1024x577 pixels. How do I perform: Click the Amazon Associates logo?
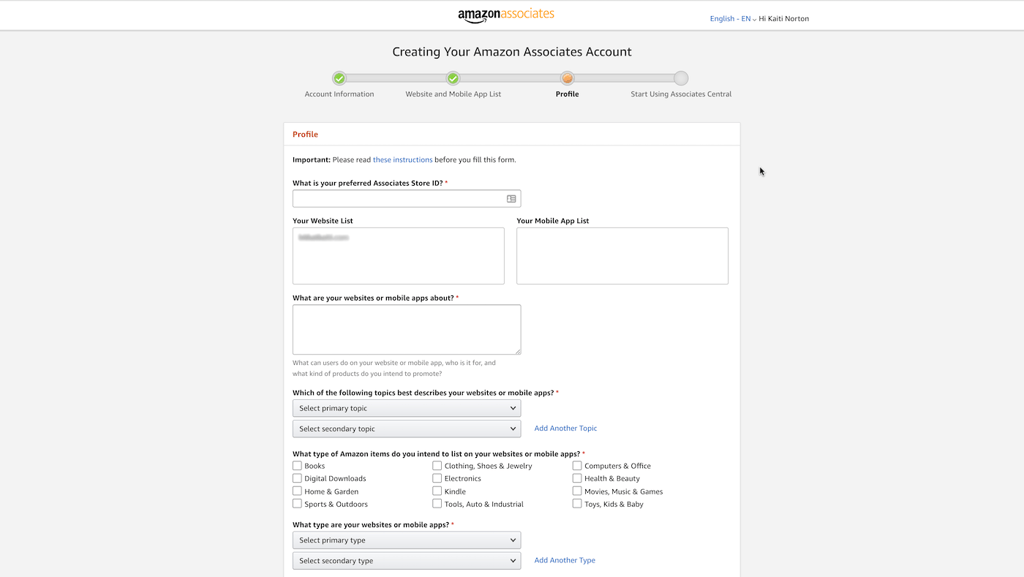point(506,15)
